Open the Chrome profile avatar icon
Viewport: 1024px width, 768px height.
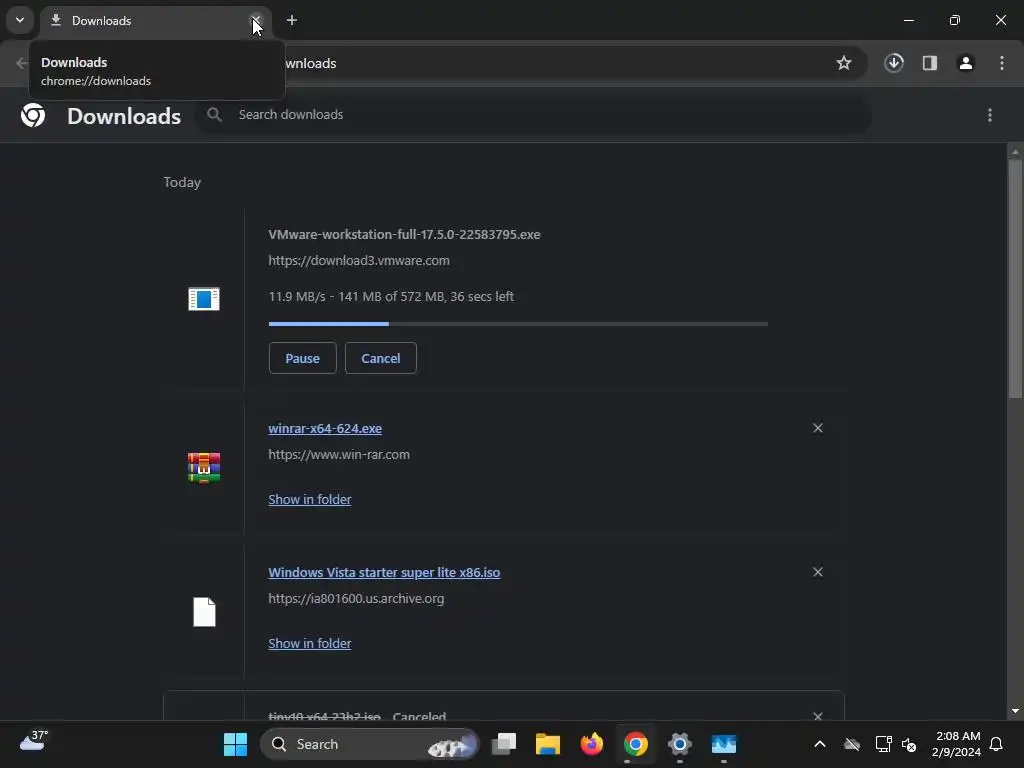966,63
